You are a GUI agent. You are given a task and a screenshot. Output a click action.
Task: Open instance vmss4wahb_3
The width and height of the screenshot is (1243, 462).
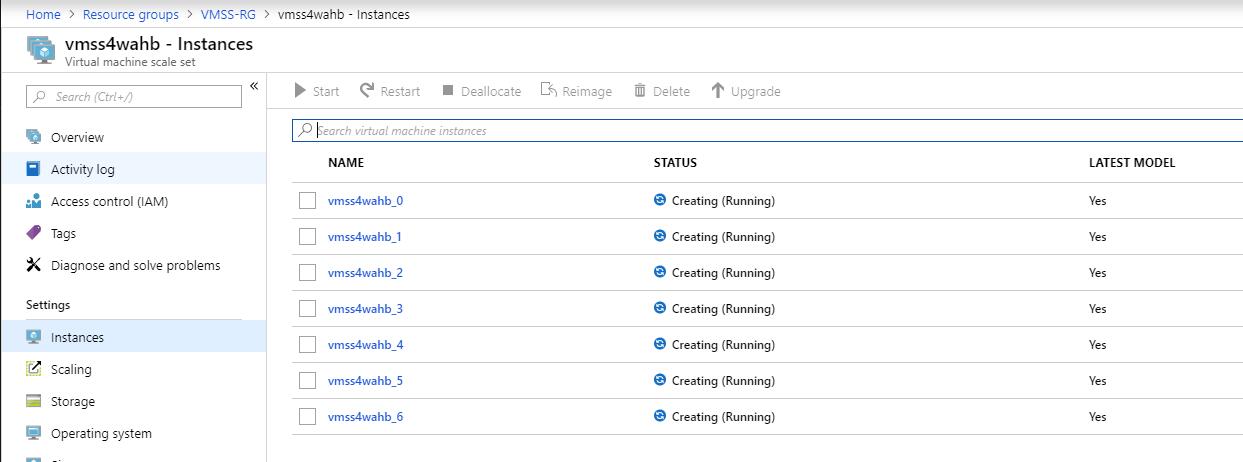tap(365, 308)
